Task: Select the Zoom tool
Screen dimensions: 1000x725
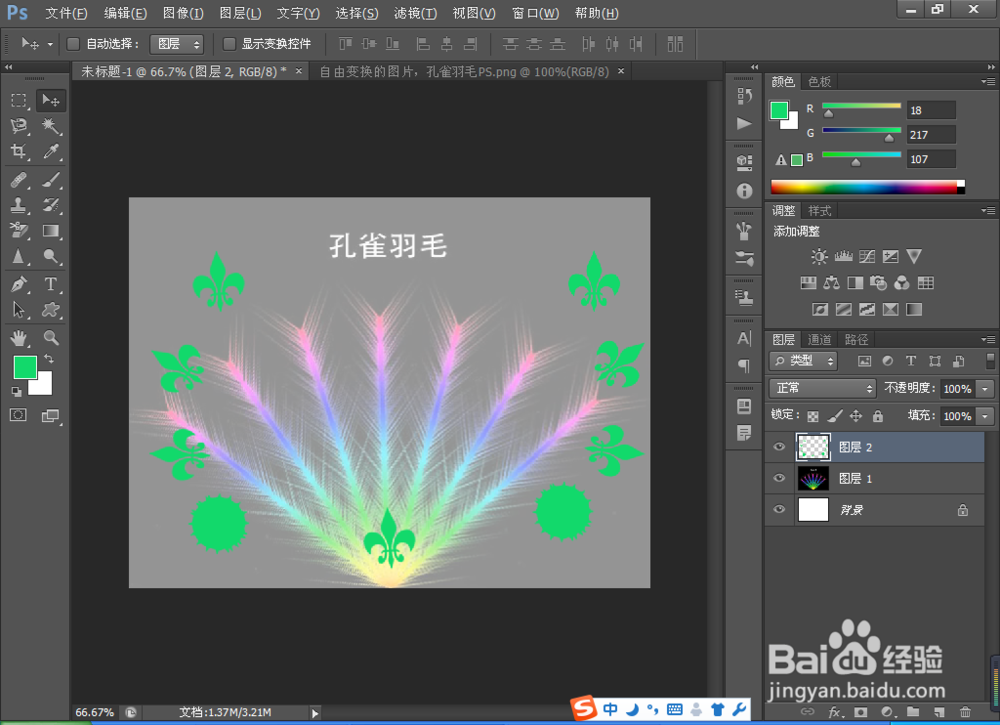Action: click(x=50, y=338)
